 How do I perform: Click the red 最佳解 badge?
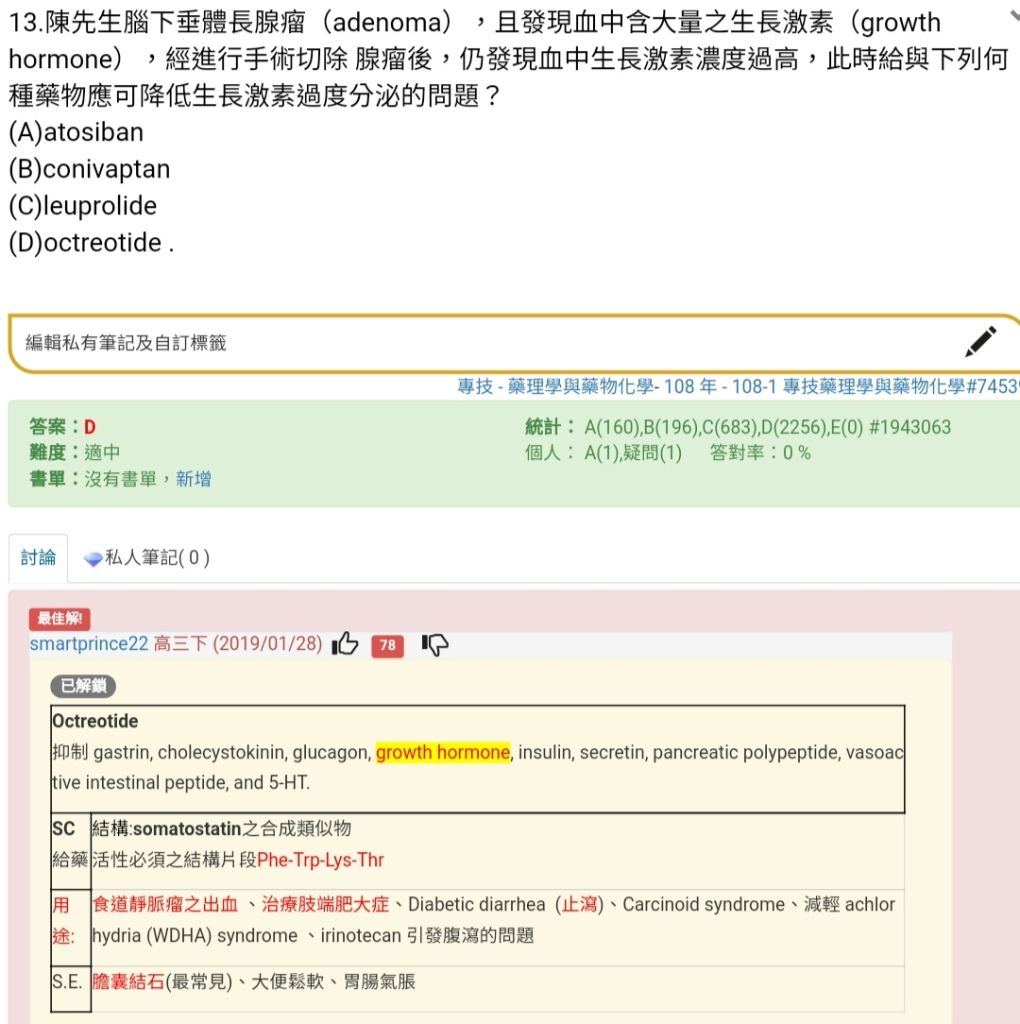coord(60,619)
